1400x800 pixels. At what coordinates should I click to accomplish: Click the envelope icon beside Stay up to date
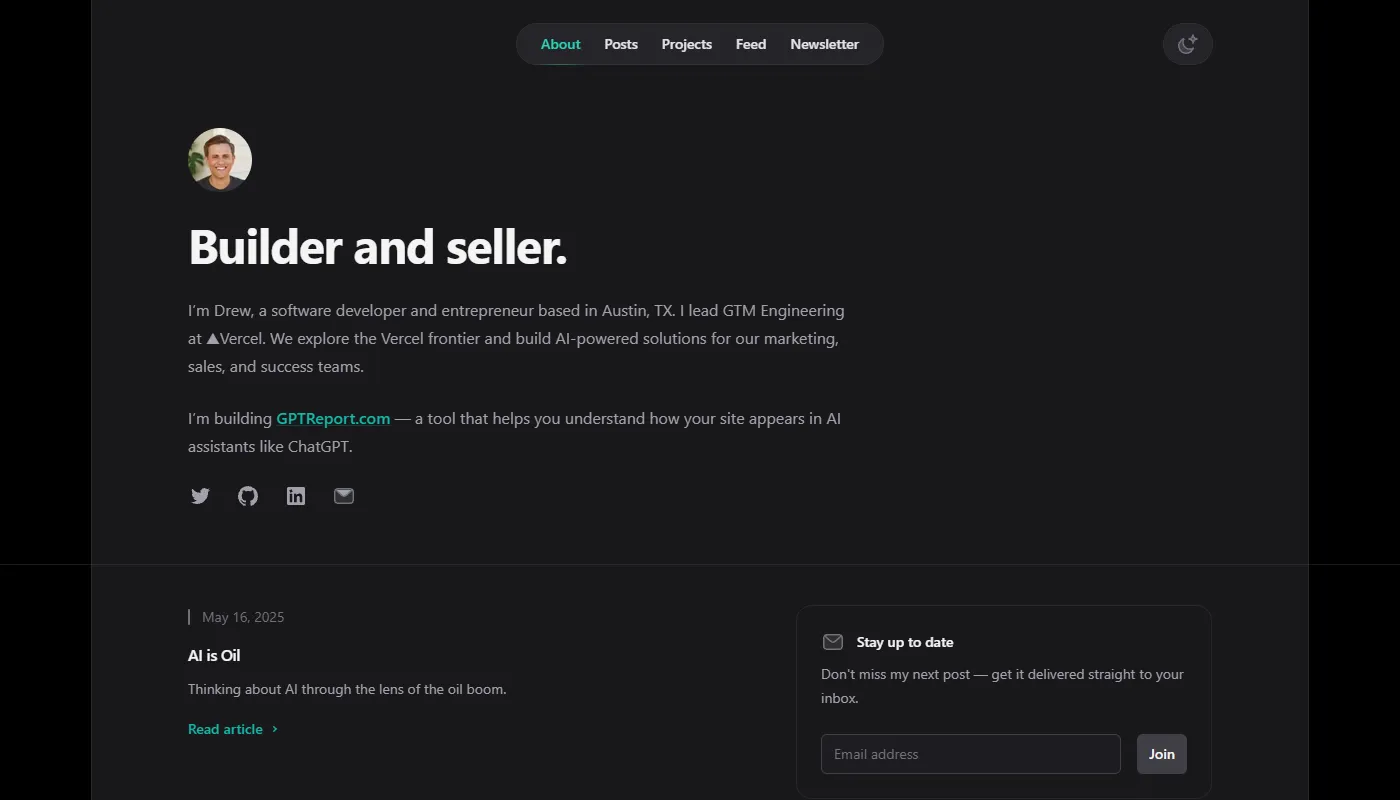pyautogui.click(x=833, y=642)
